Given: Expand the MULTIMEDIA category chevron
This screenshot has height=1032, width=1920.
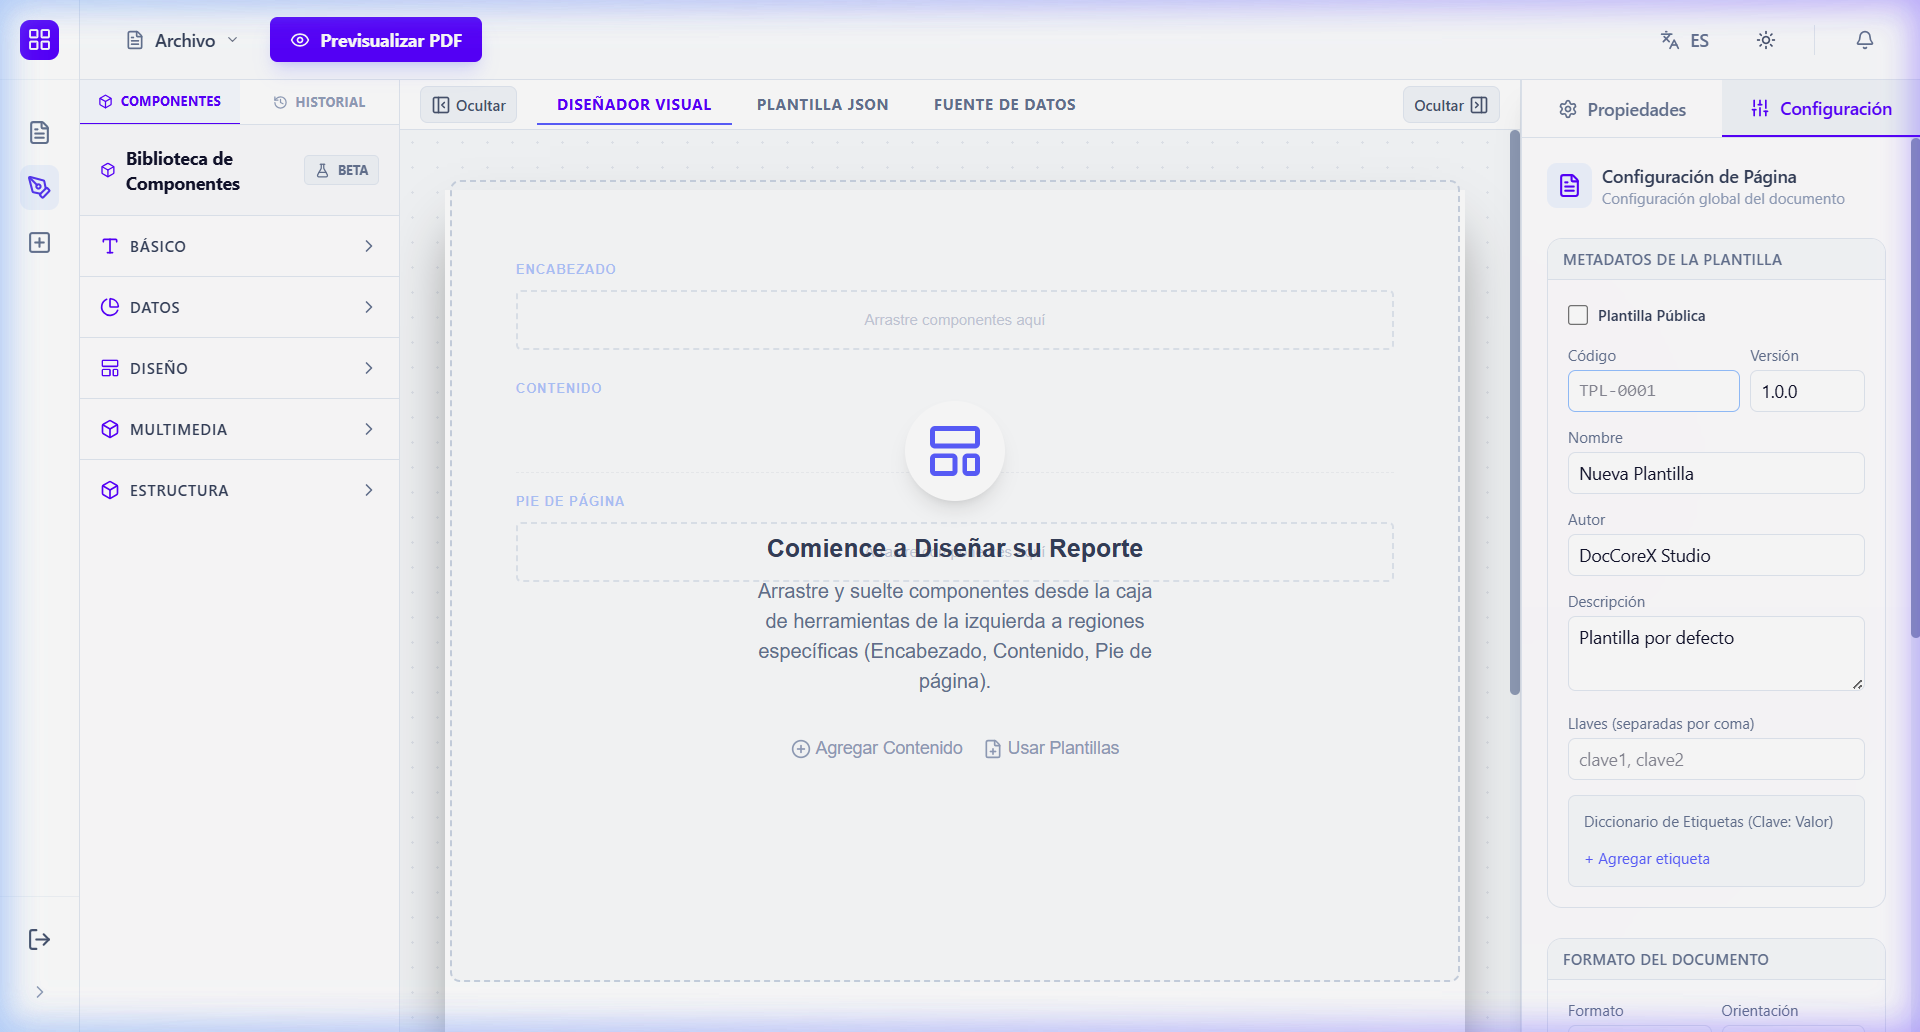Looking at the screenshot, I should [369, 429].
